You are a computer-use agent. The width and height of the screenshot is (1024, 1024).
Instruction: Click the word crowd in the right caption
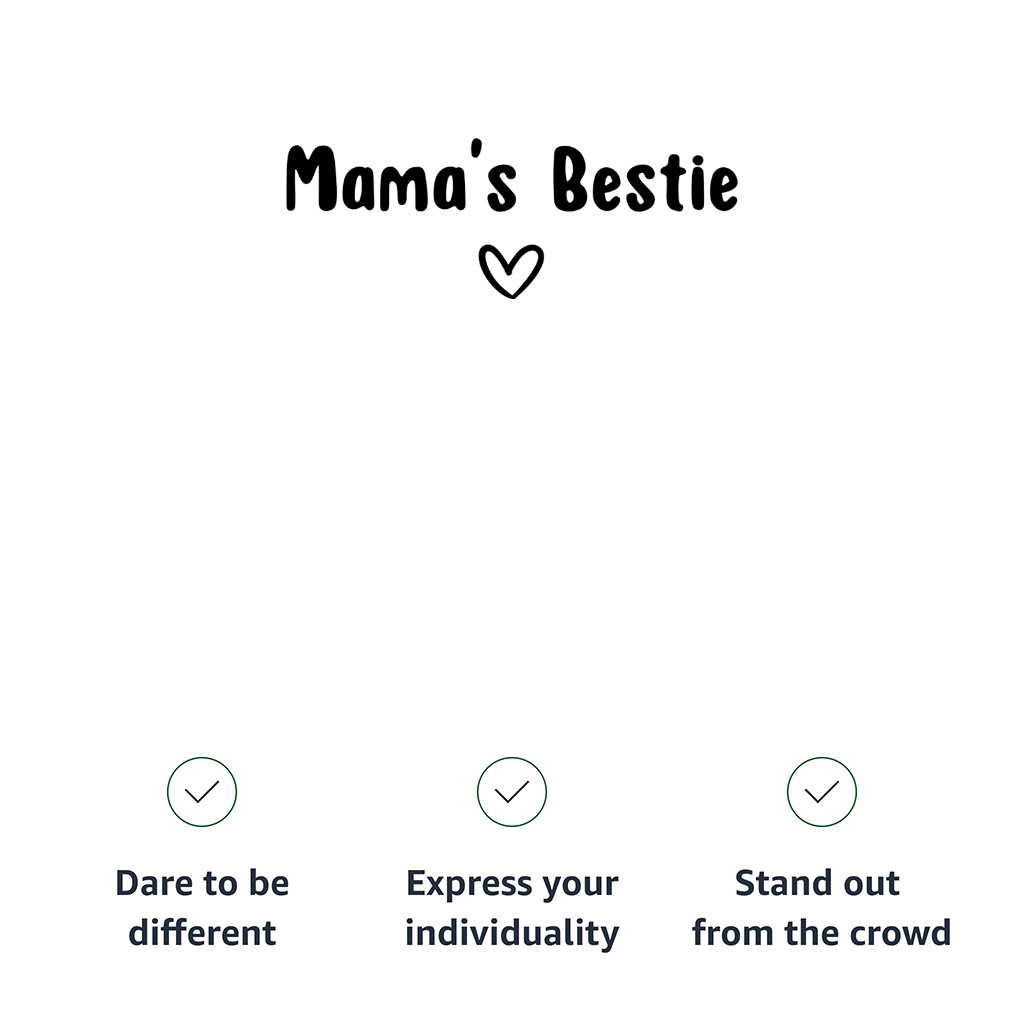coord(899,933)
